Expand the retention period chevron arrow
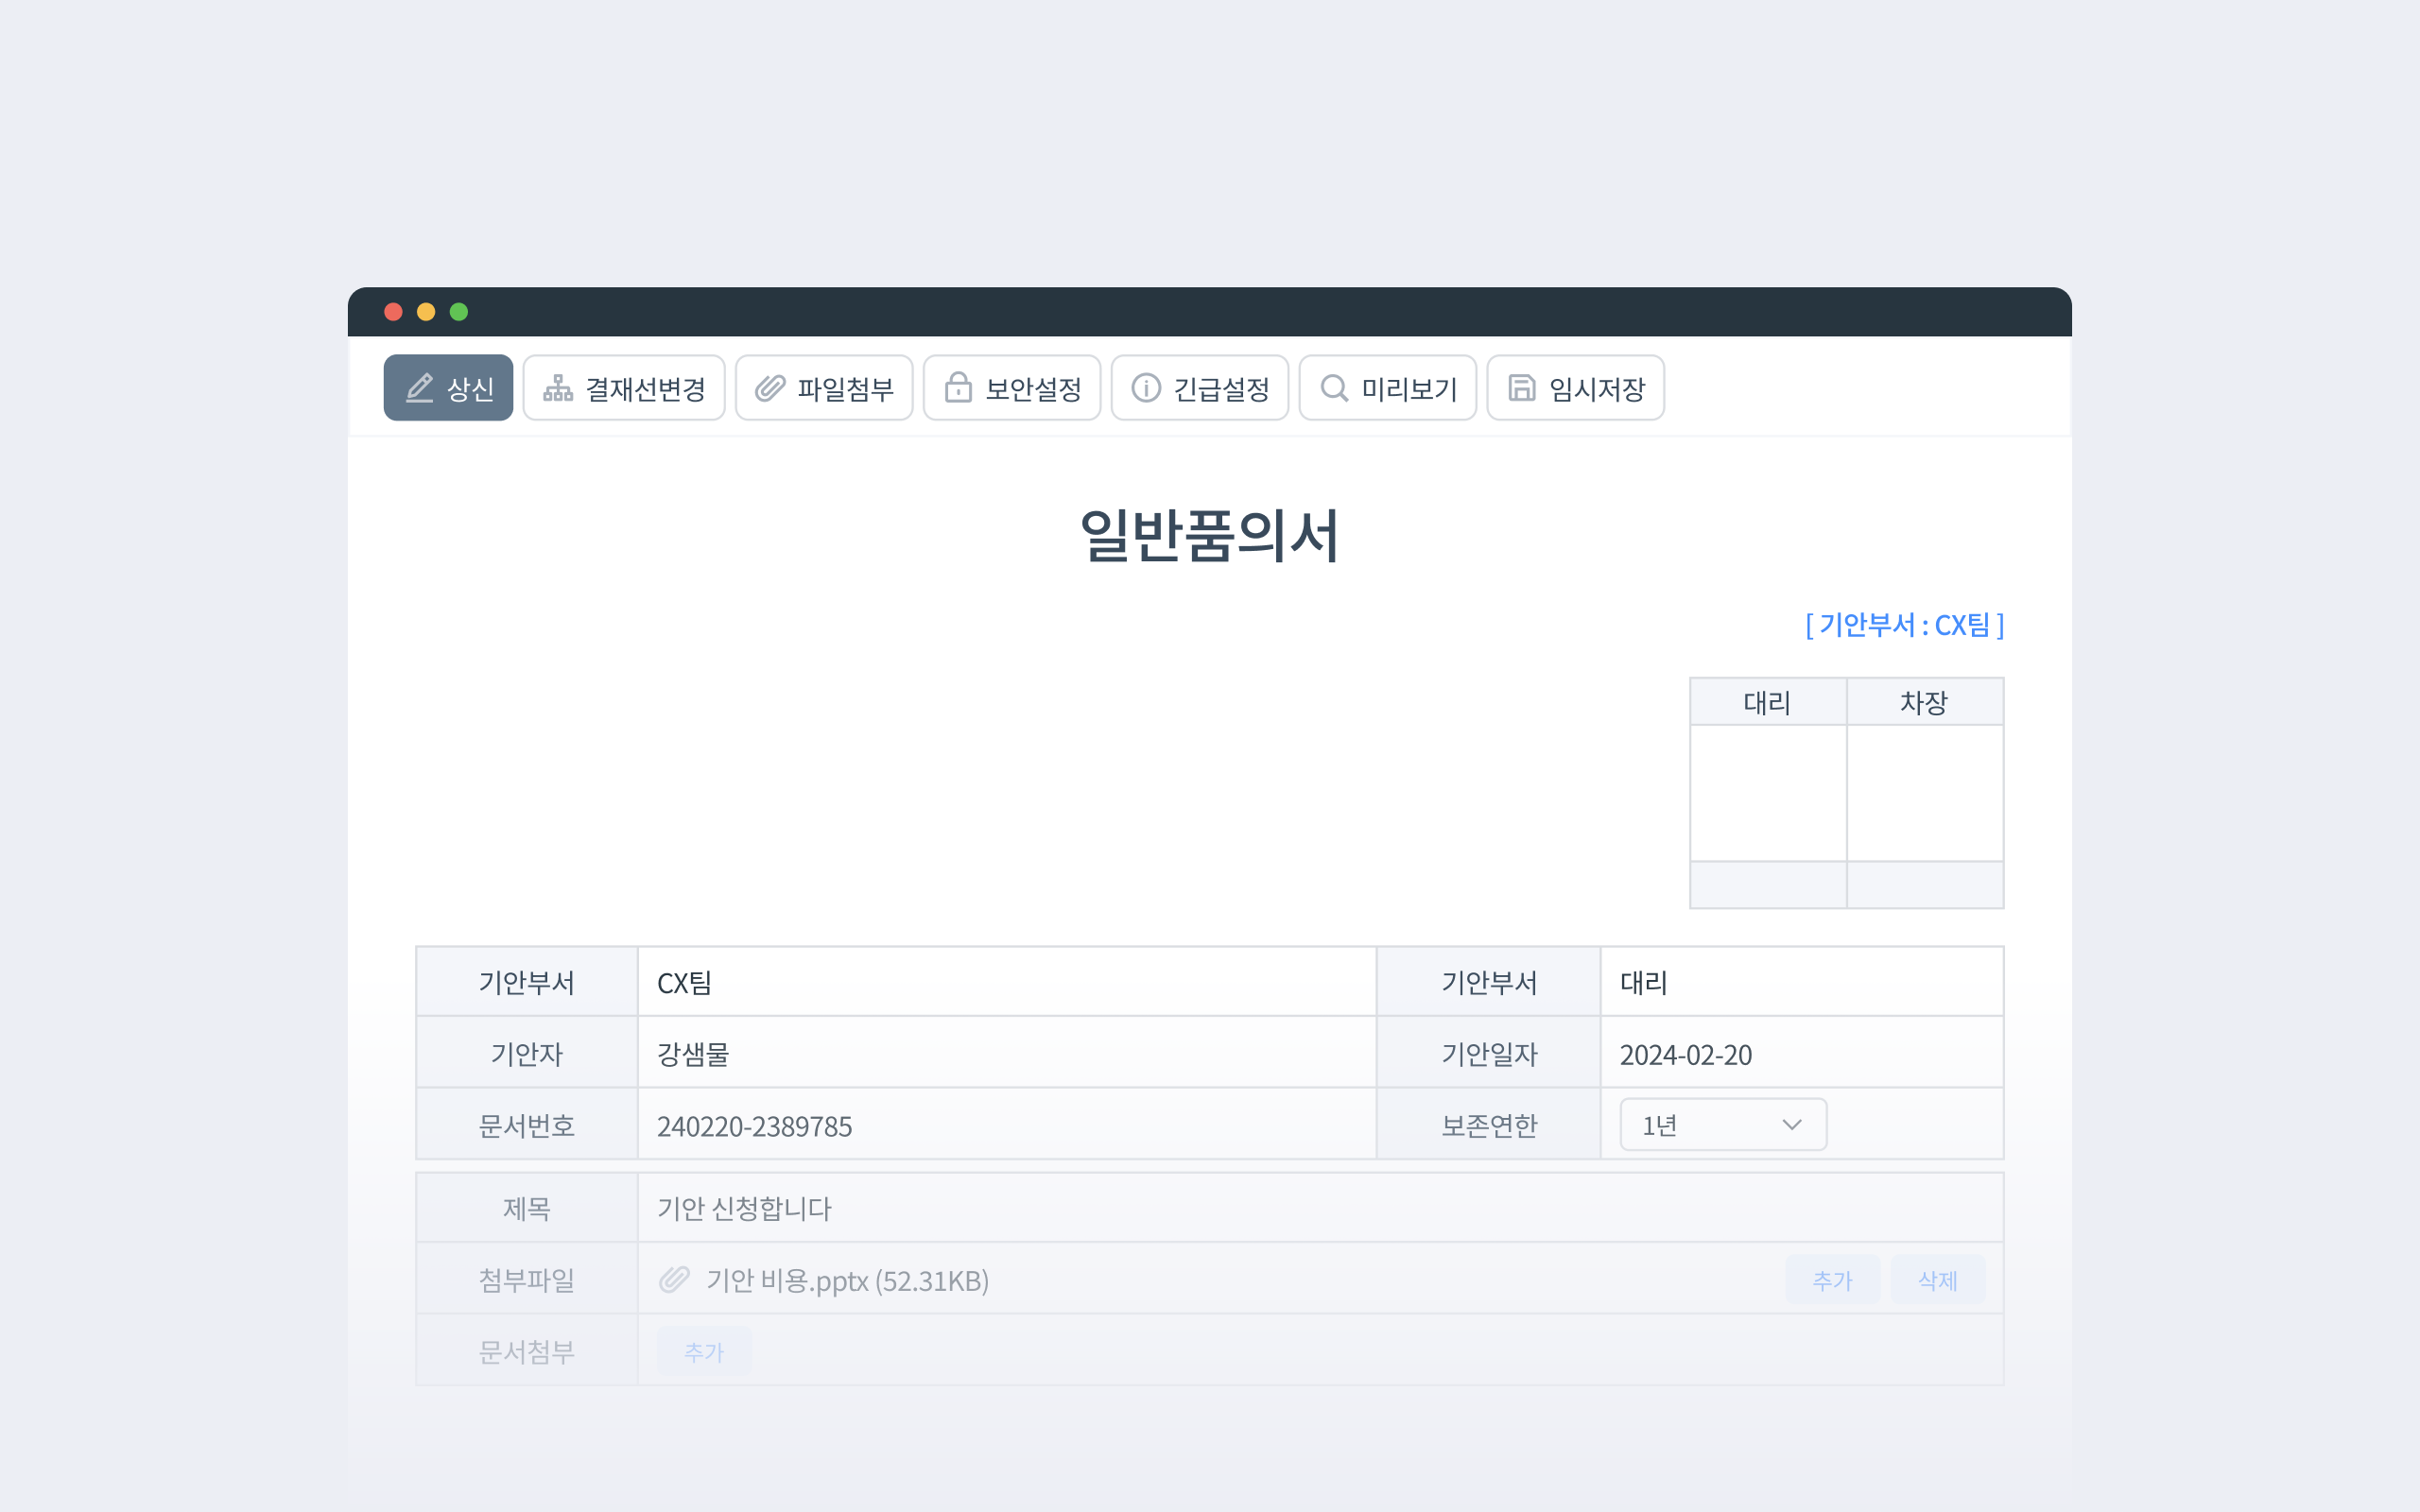 pos(1791,1125)
